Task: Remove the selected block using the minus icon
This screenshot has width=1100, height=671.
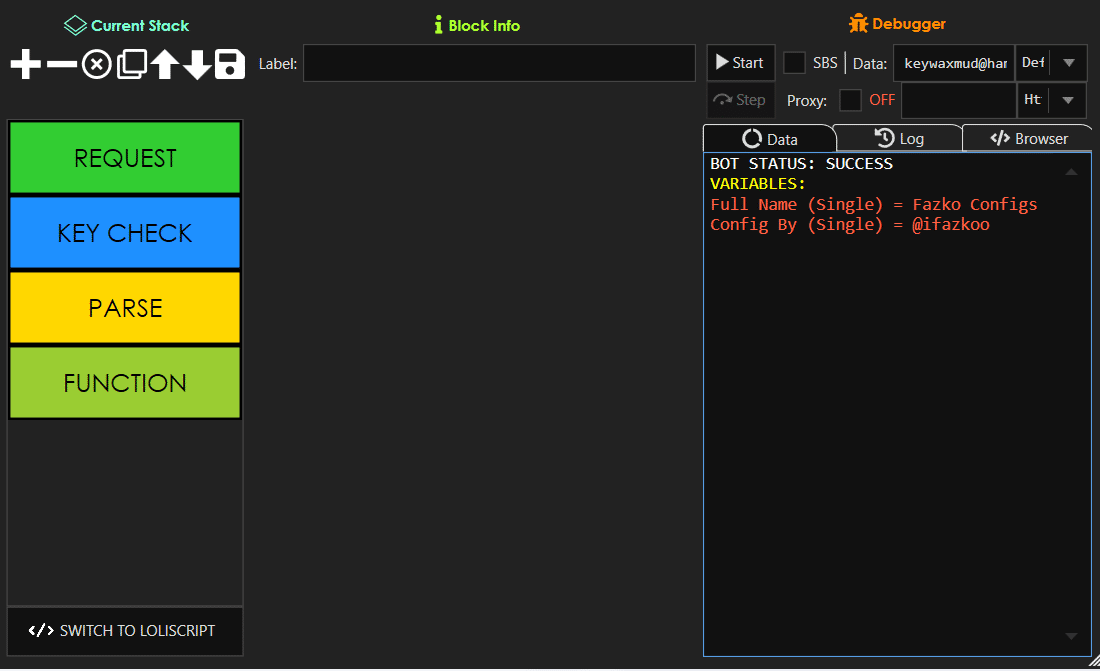Action: tap(60, 63)
